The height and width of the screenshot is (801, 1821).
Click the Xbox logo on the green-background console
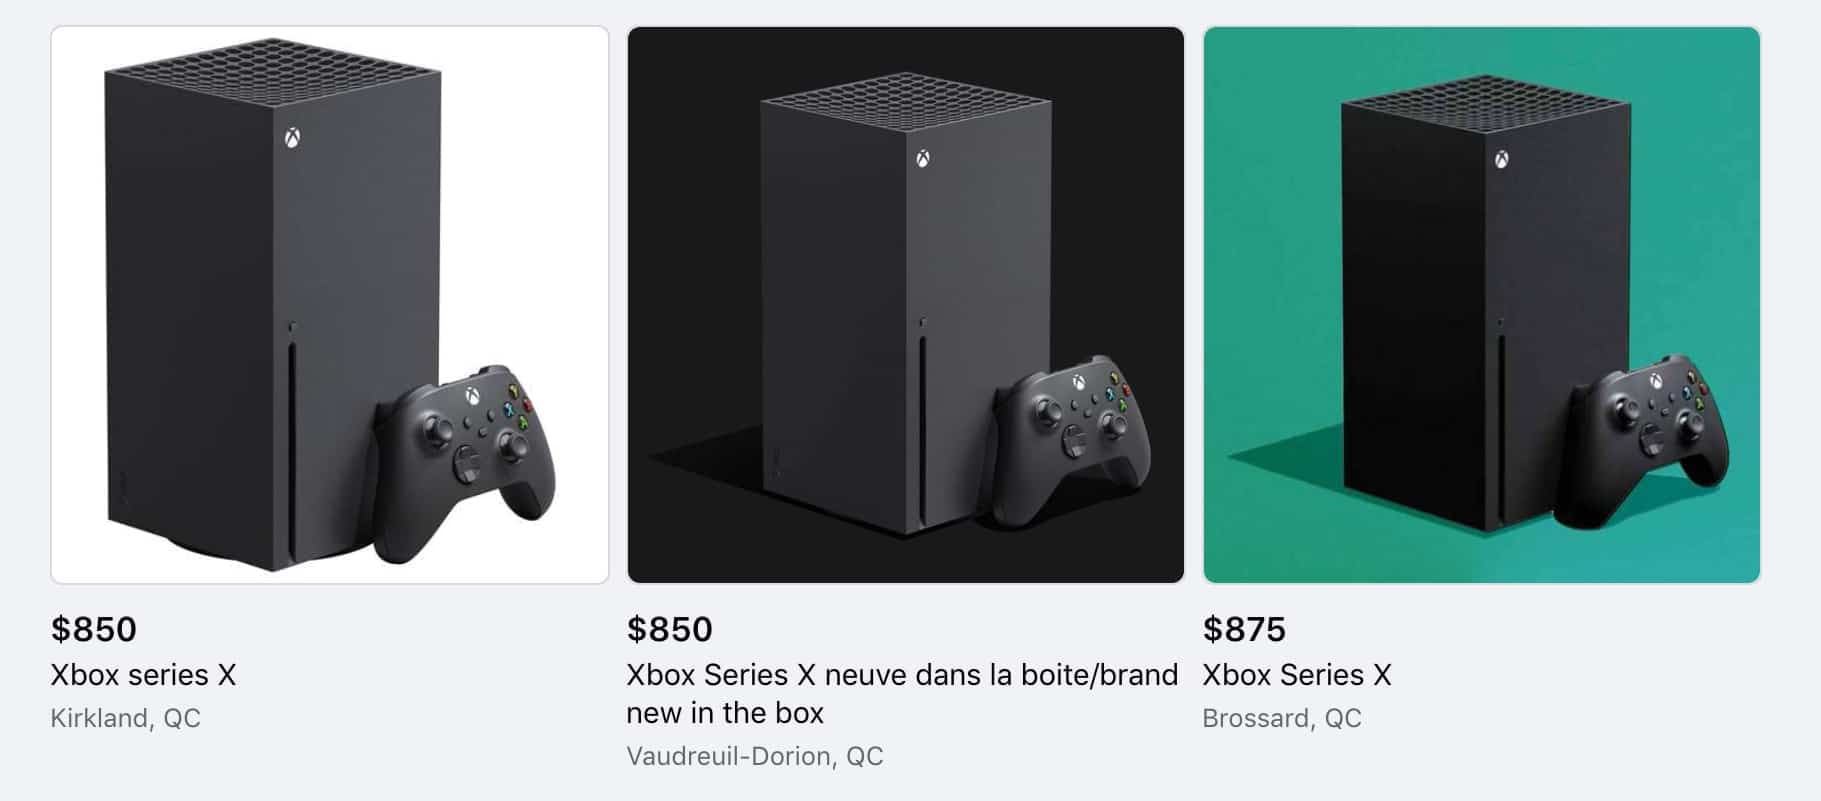coord(1499,160)
